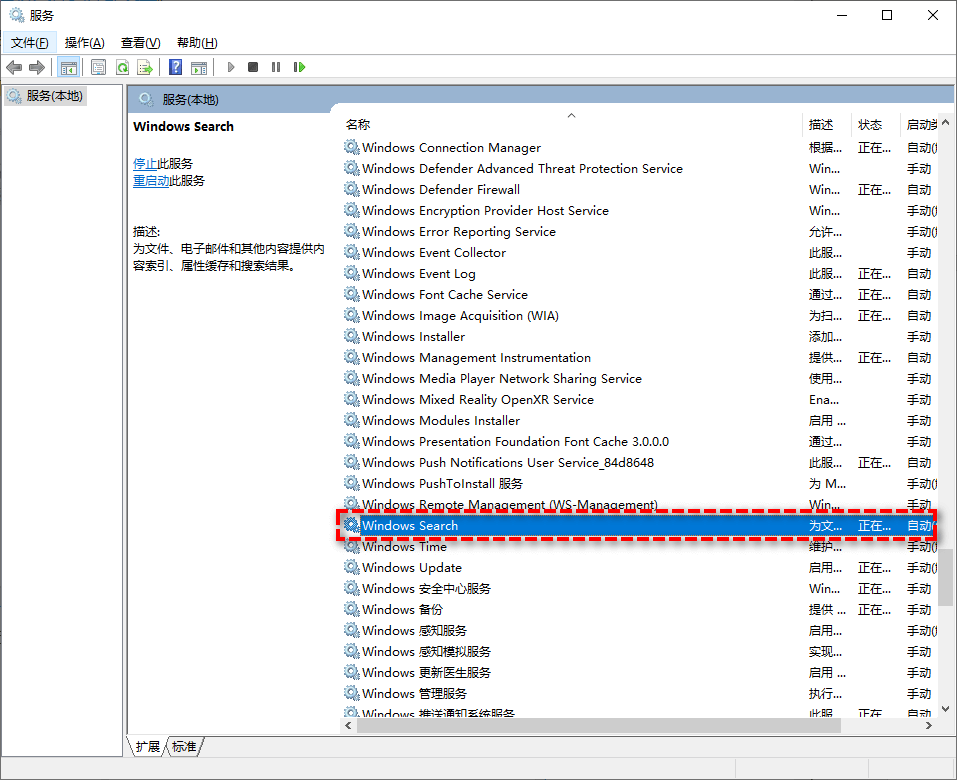The width and height of the screenshot is (957, 780).
Task: Sort list by the 名称 column header
Action: 358,125
